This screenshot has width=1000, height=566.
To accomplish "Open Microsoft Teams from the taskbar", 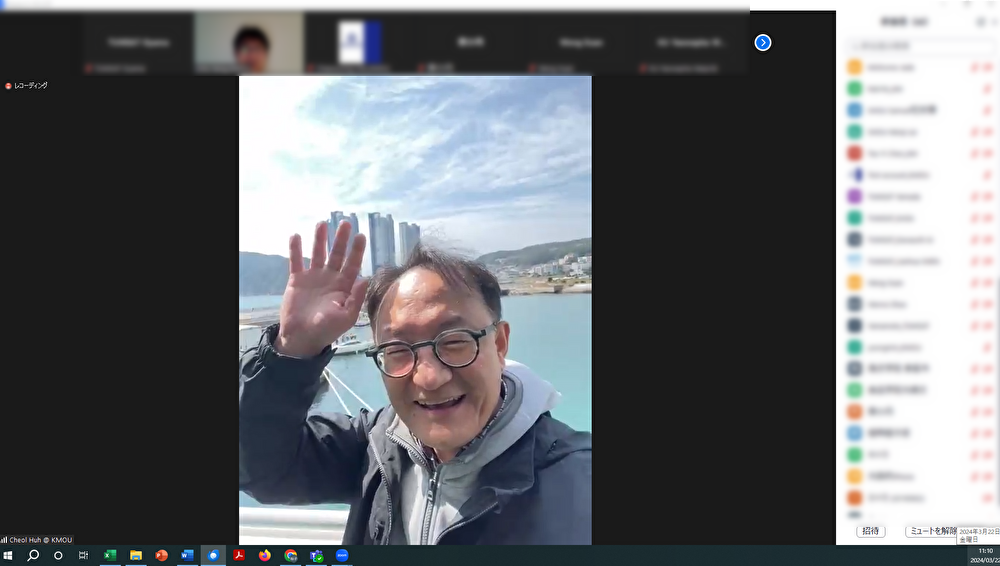I will (x=316, y=555).
